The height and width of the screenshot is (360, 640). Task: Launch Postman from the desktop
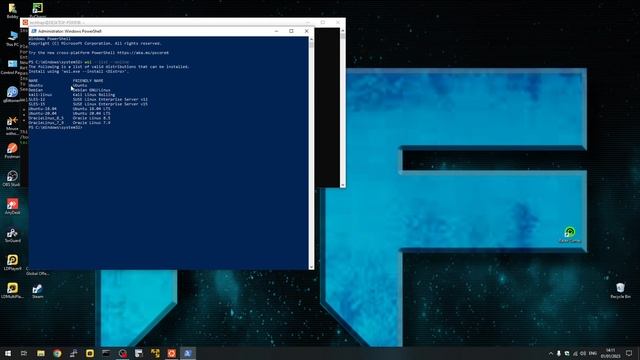(x=12, y=150)
